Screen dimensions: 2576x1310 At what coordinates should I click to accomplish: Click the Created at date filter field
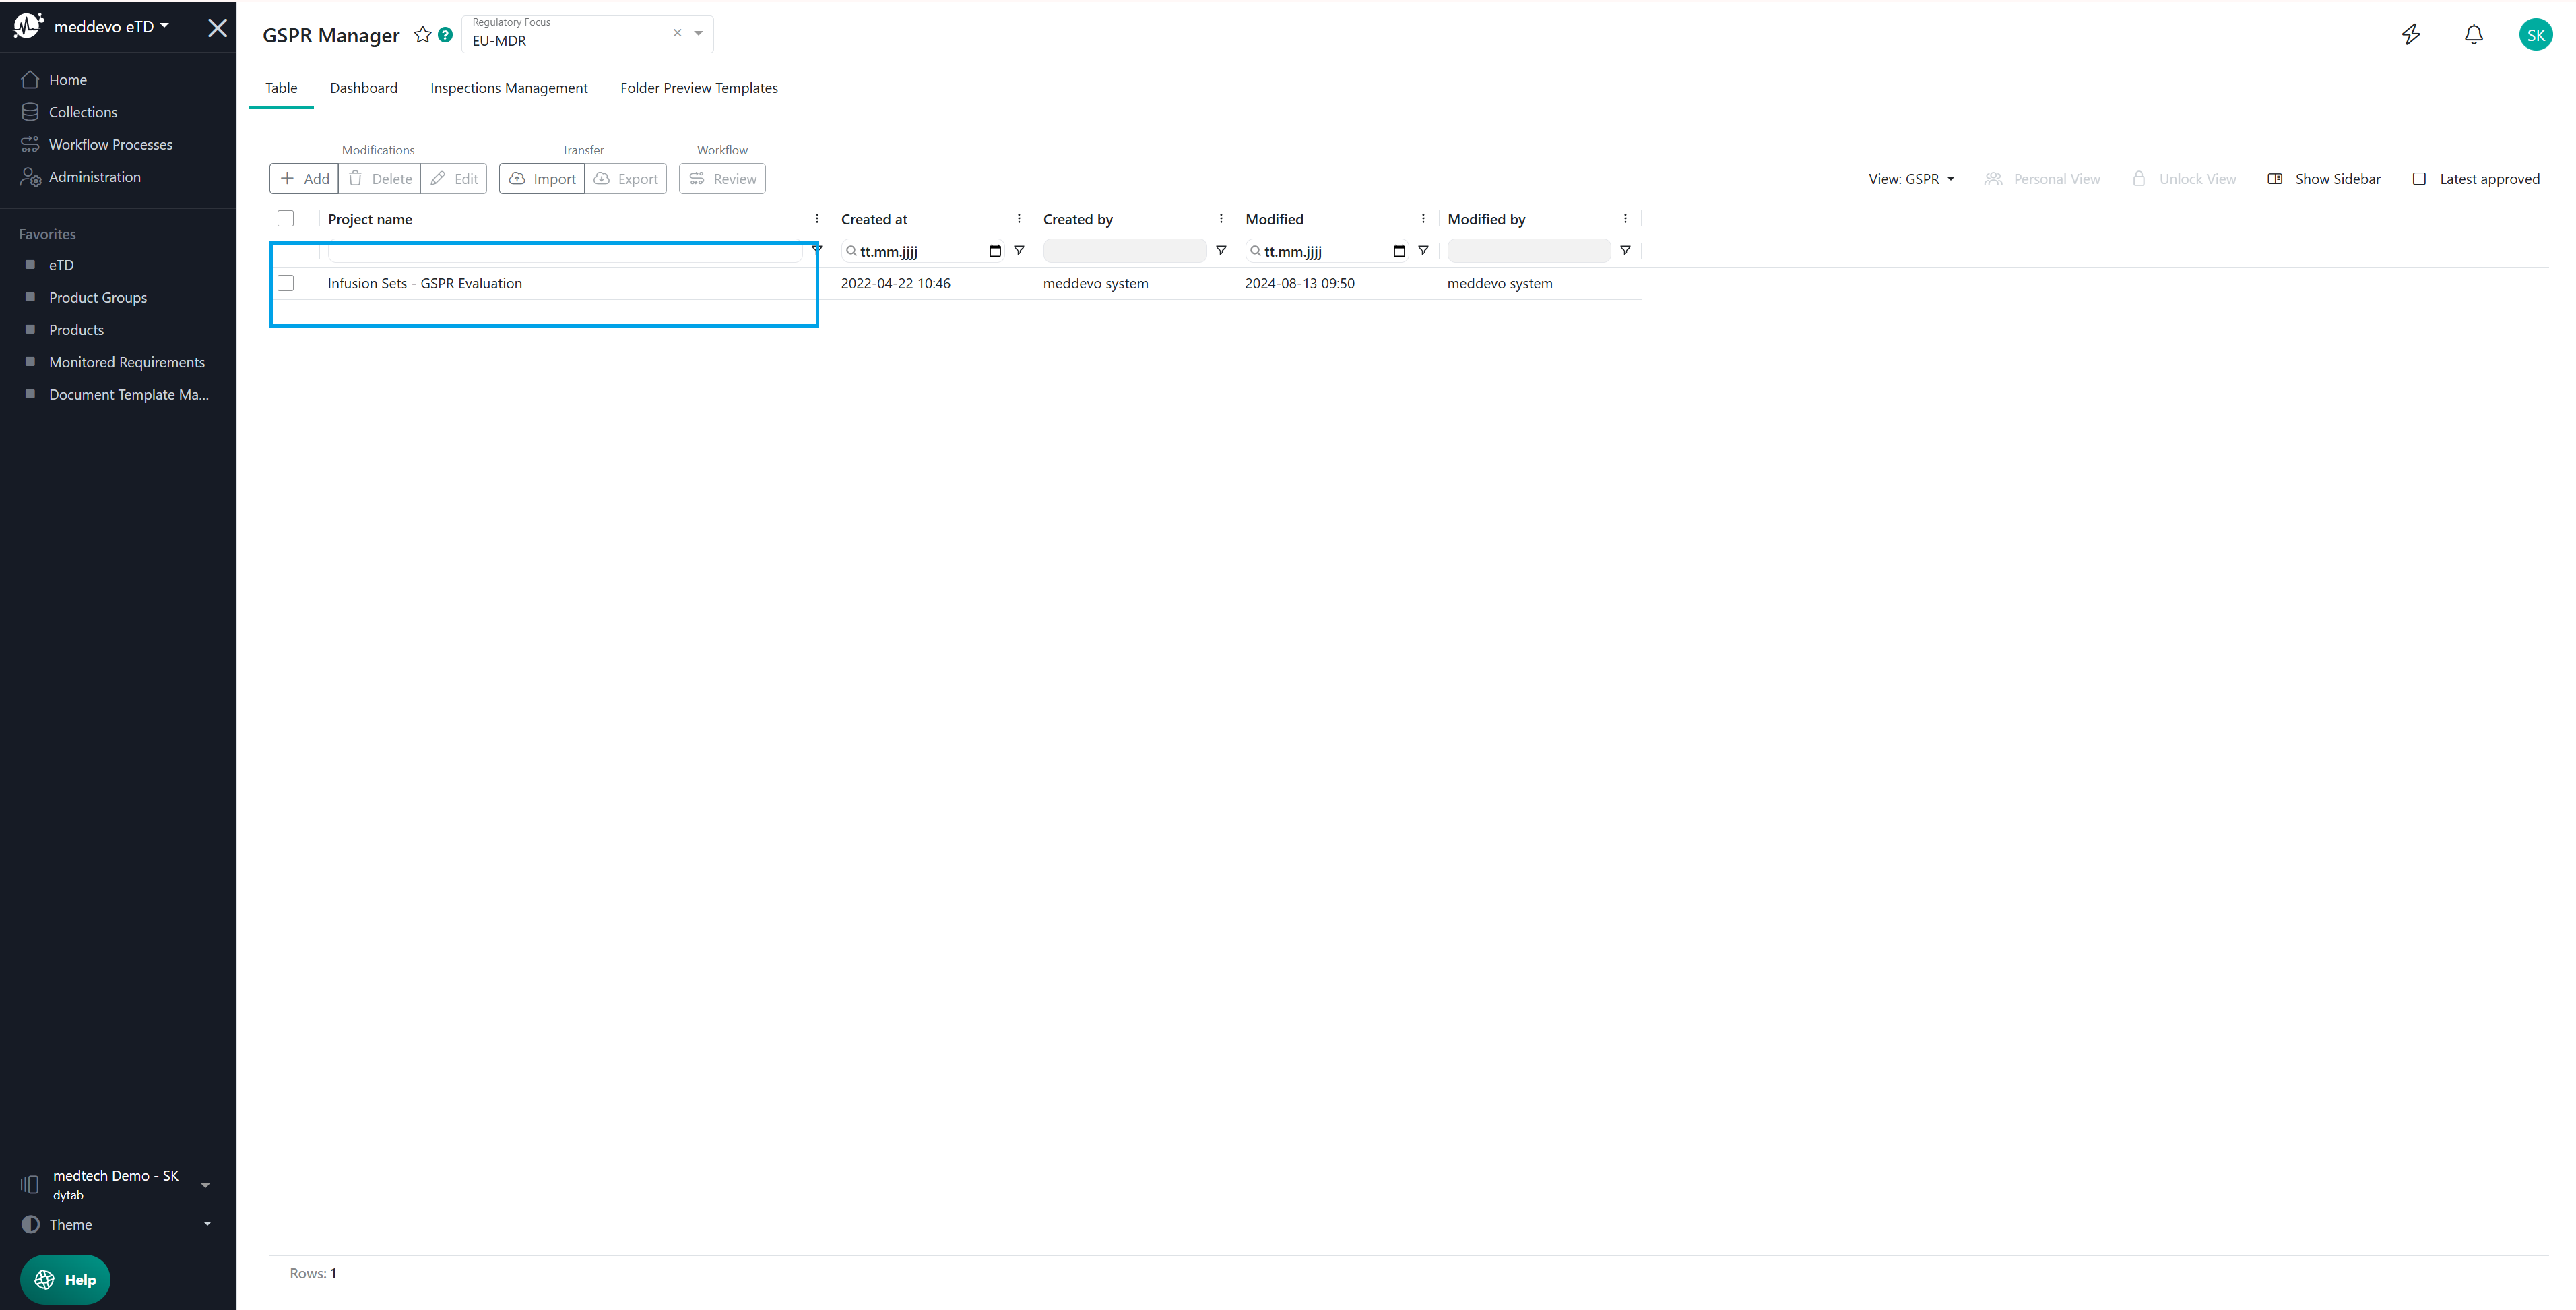point(922,251)
